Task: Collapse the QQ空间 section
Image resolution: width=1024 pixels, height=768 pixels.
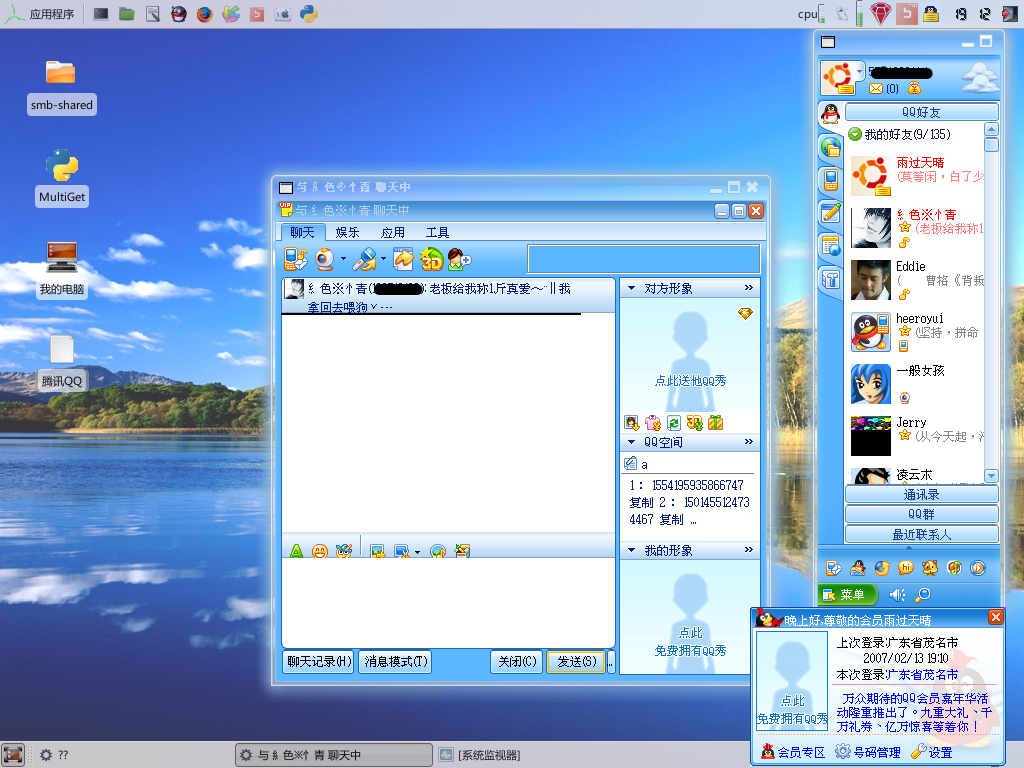Action: click(632, 442)
